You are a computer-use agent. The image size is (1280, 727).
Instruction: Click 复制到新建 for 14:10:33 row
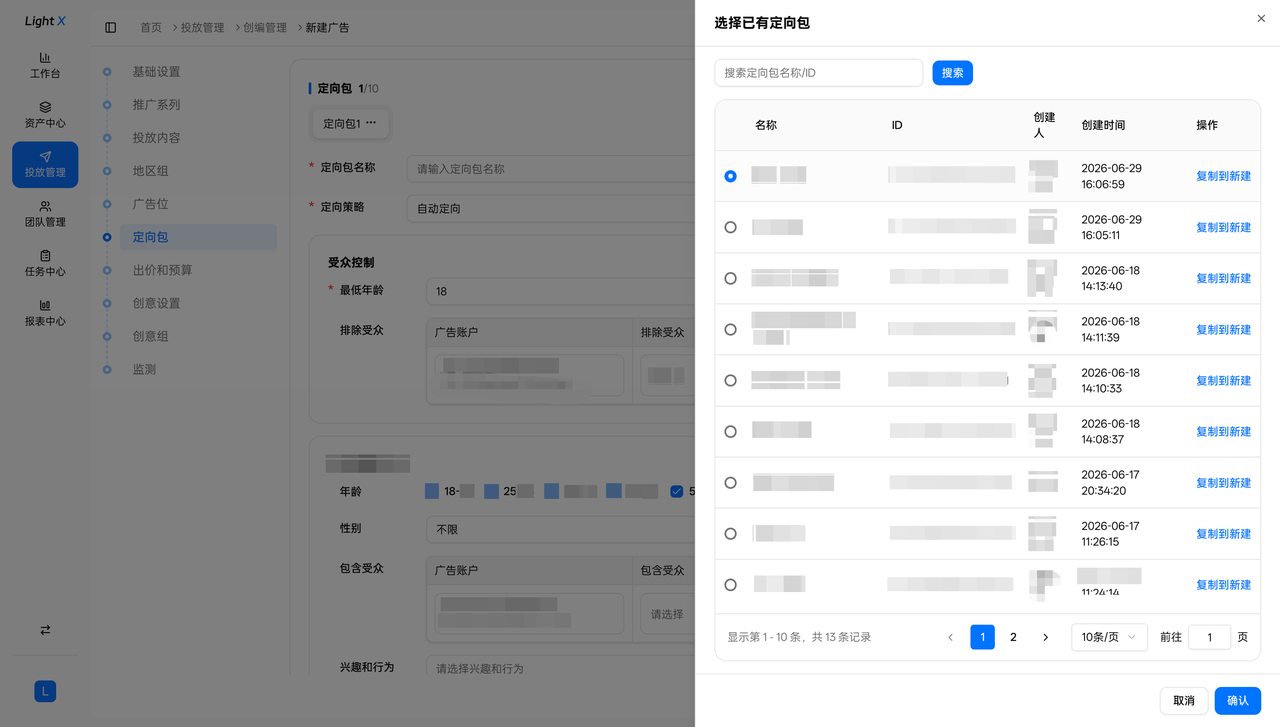1223,380
